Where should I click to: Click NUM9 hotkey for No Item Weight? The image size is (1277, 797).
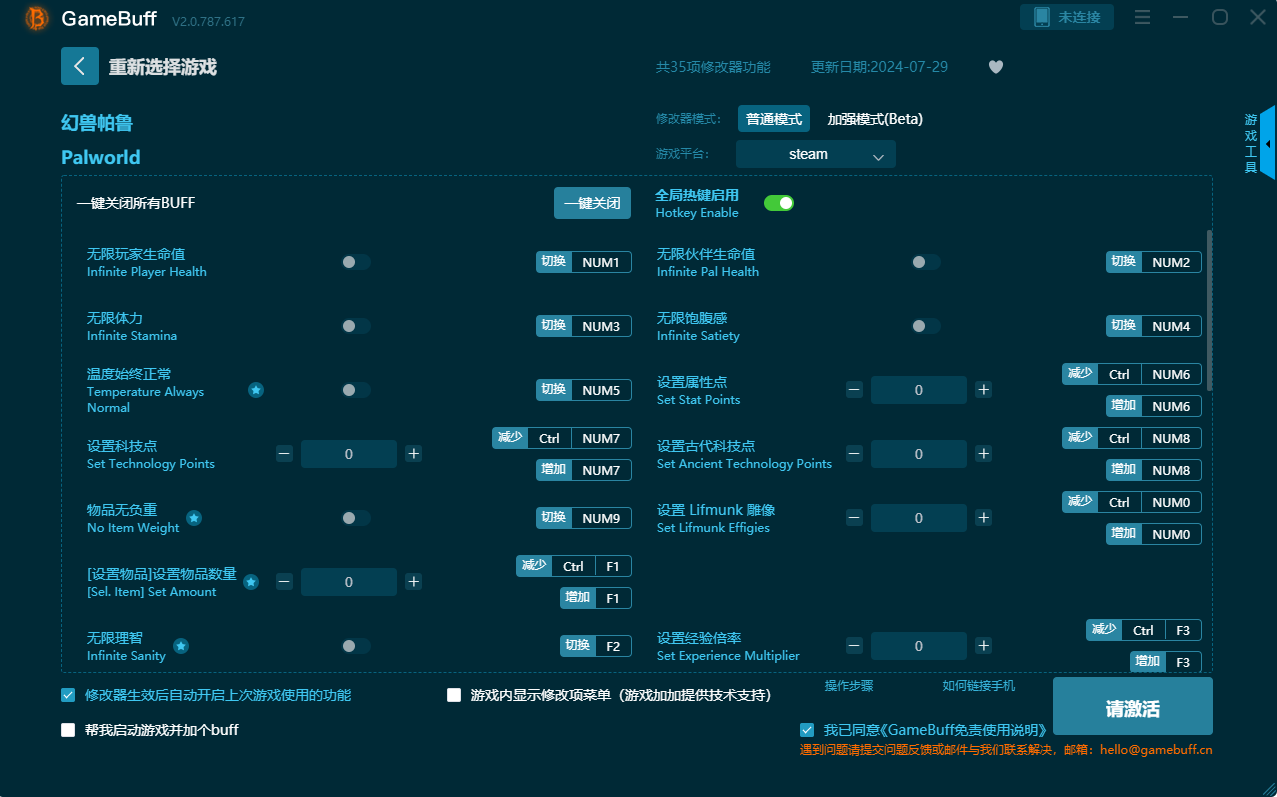pos(601,518)
